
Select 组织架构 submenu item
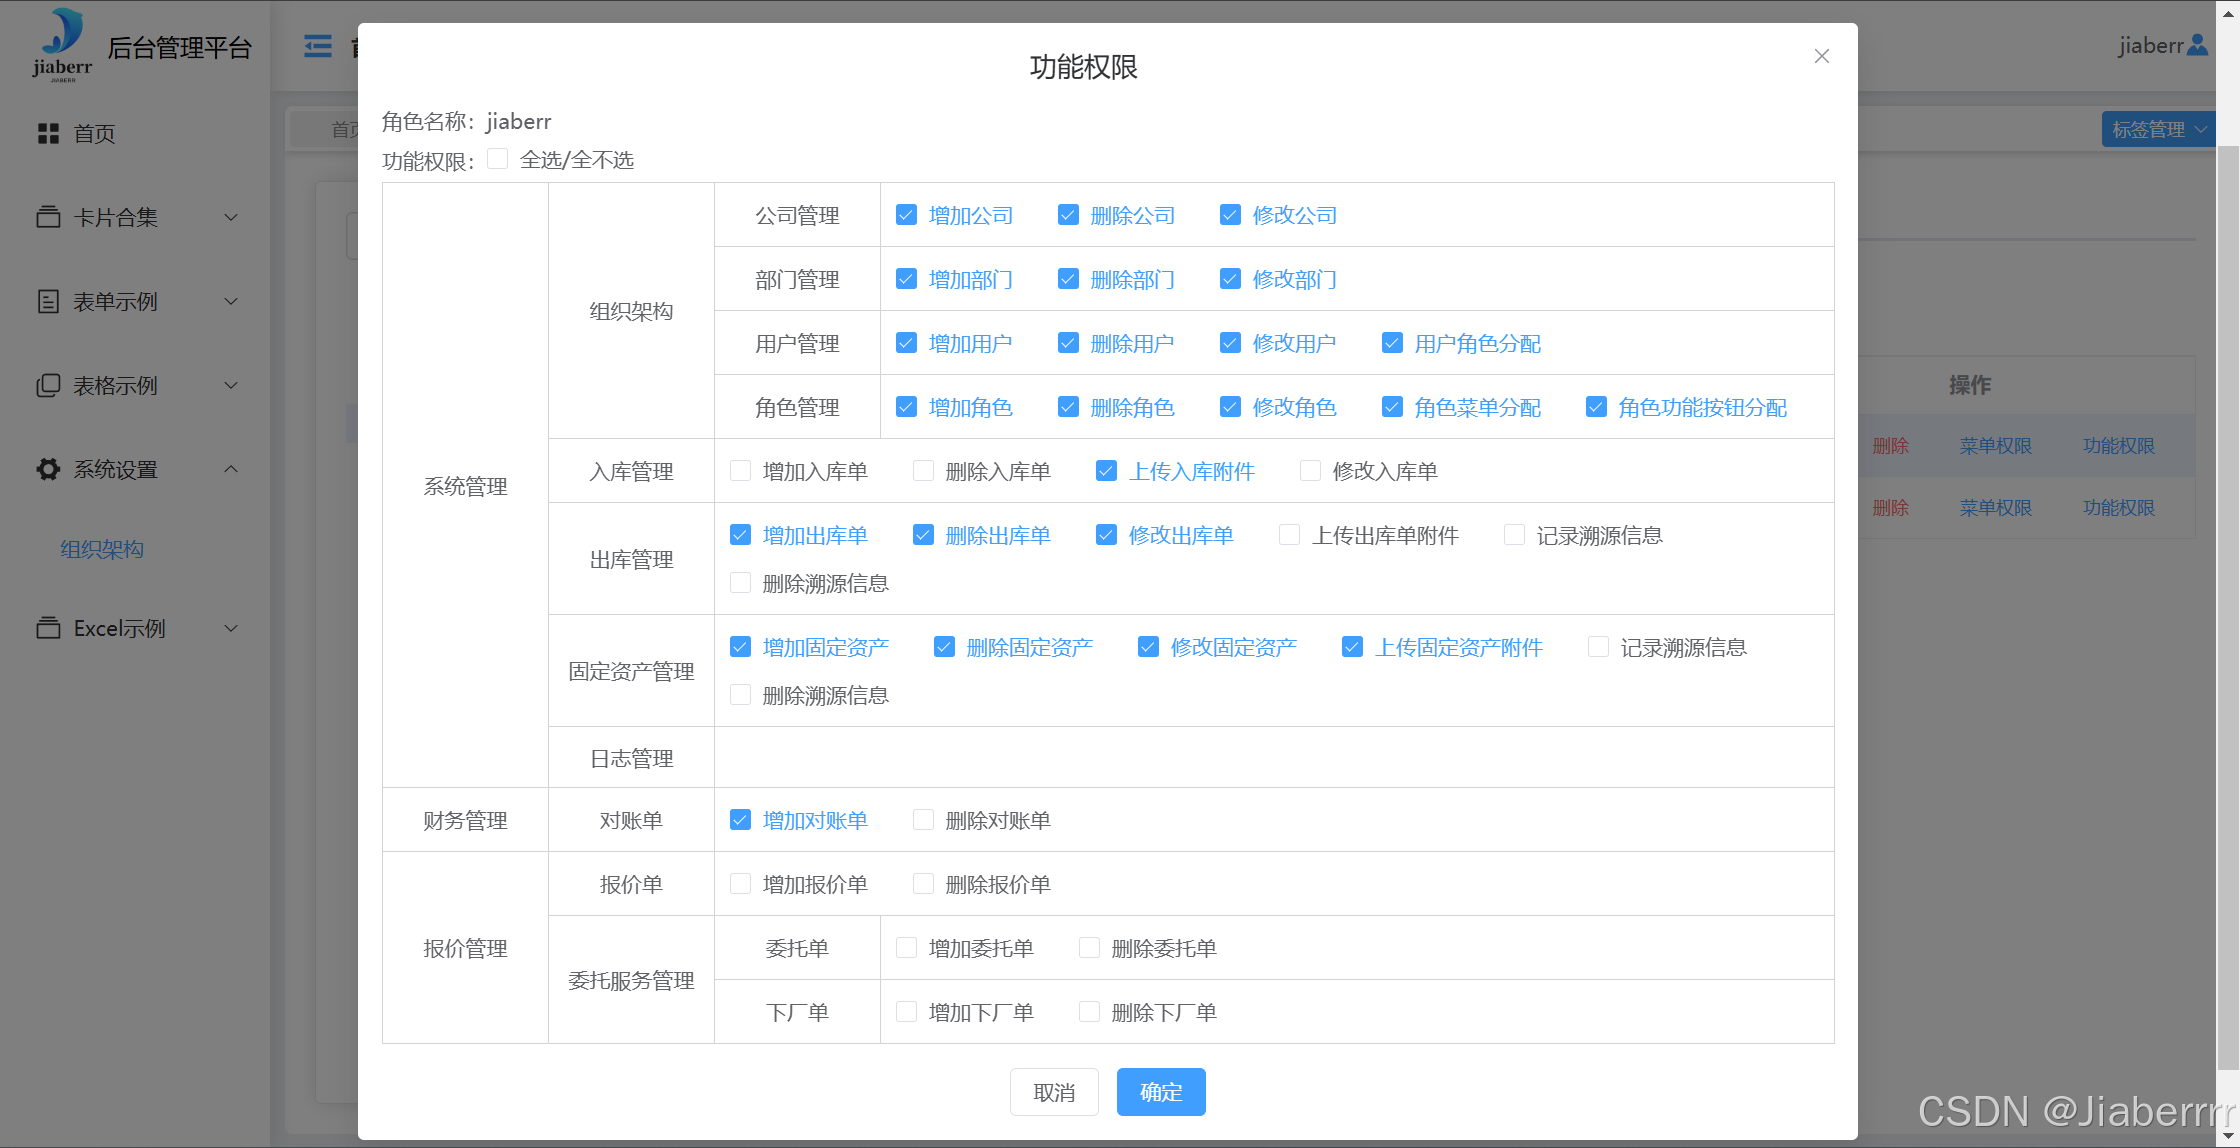(102, 549)
